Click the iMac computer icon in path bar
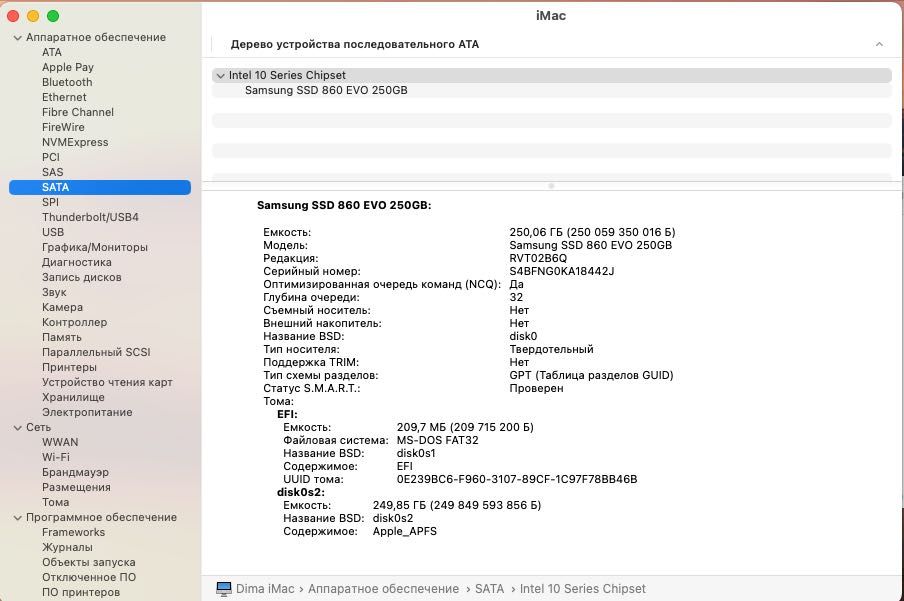 click(223, 588)
